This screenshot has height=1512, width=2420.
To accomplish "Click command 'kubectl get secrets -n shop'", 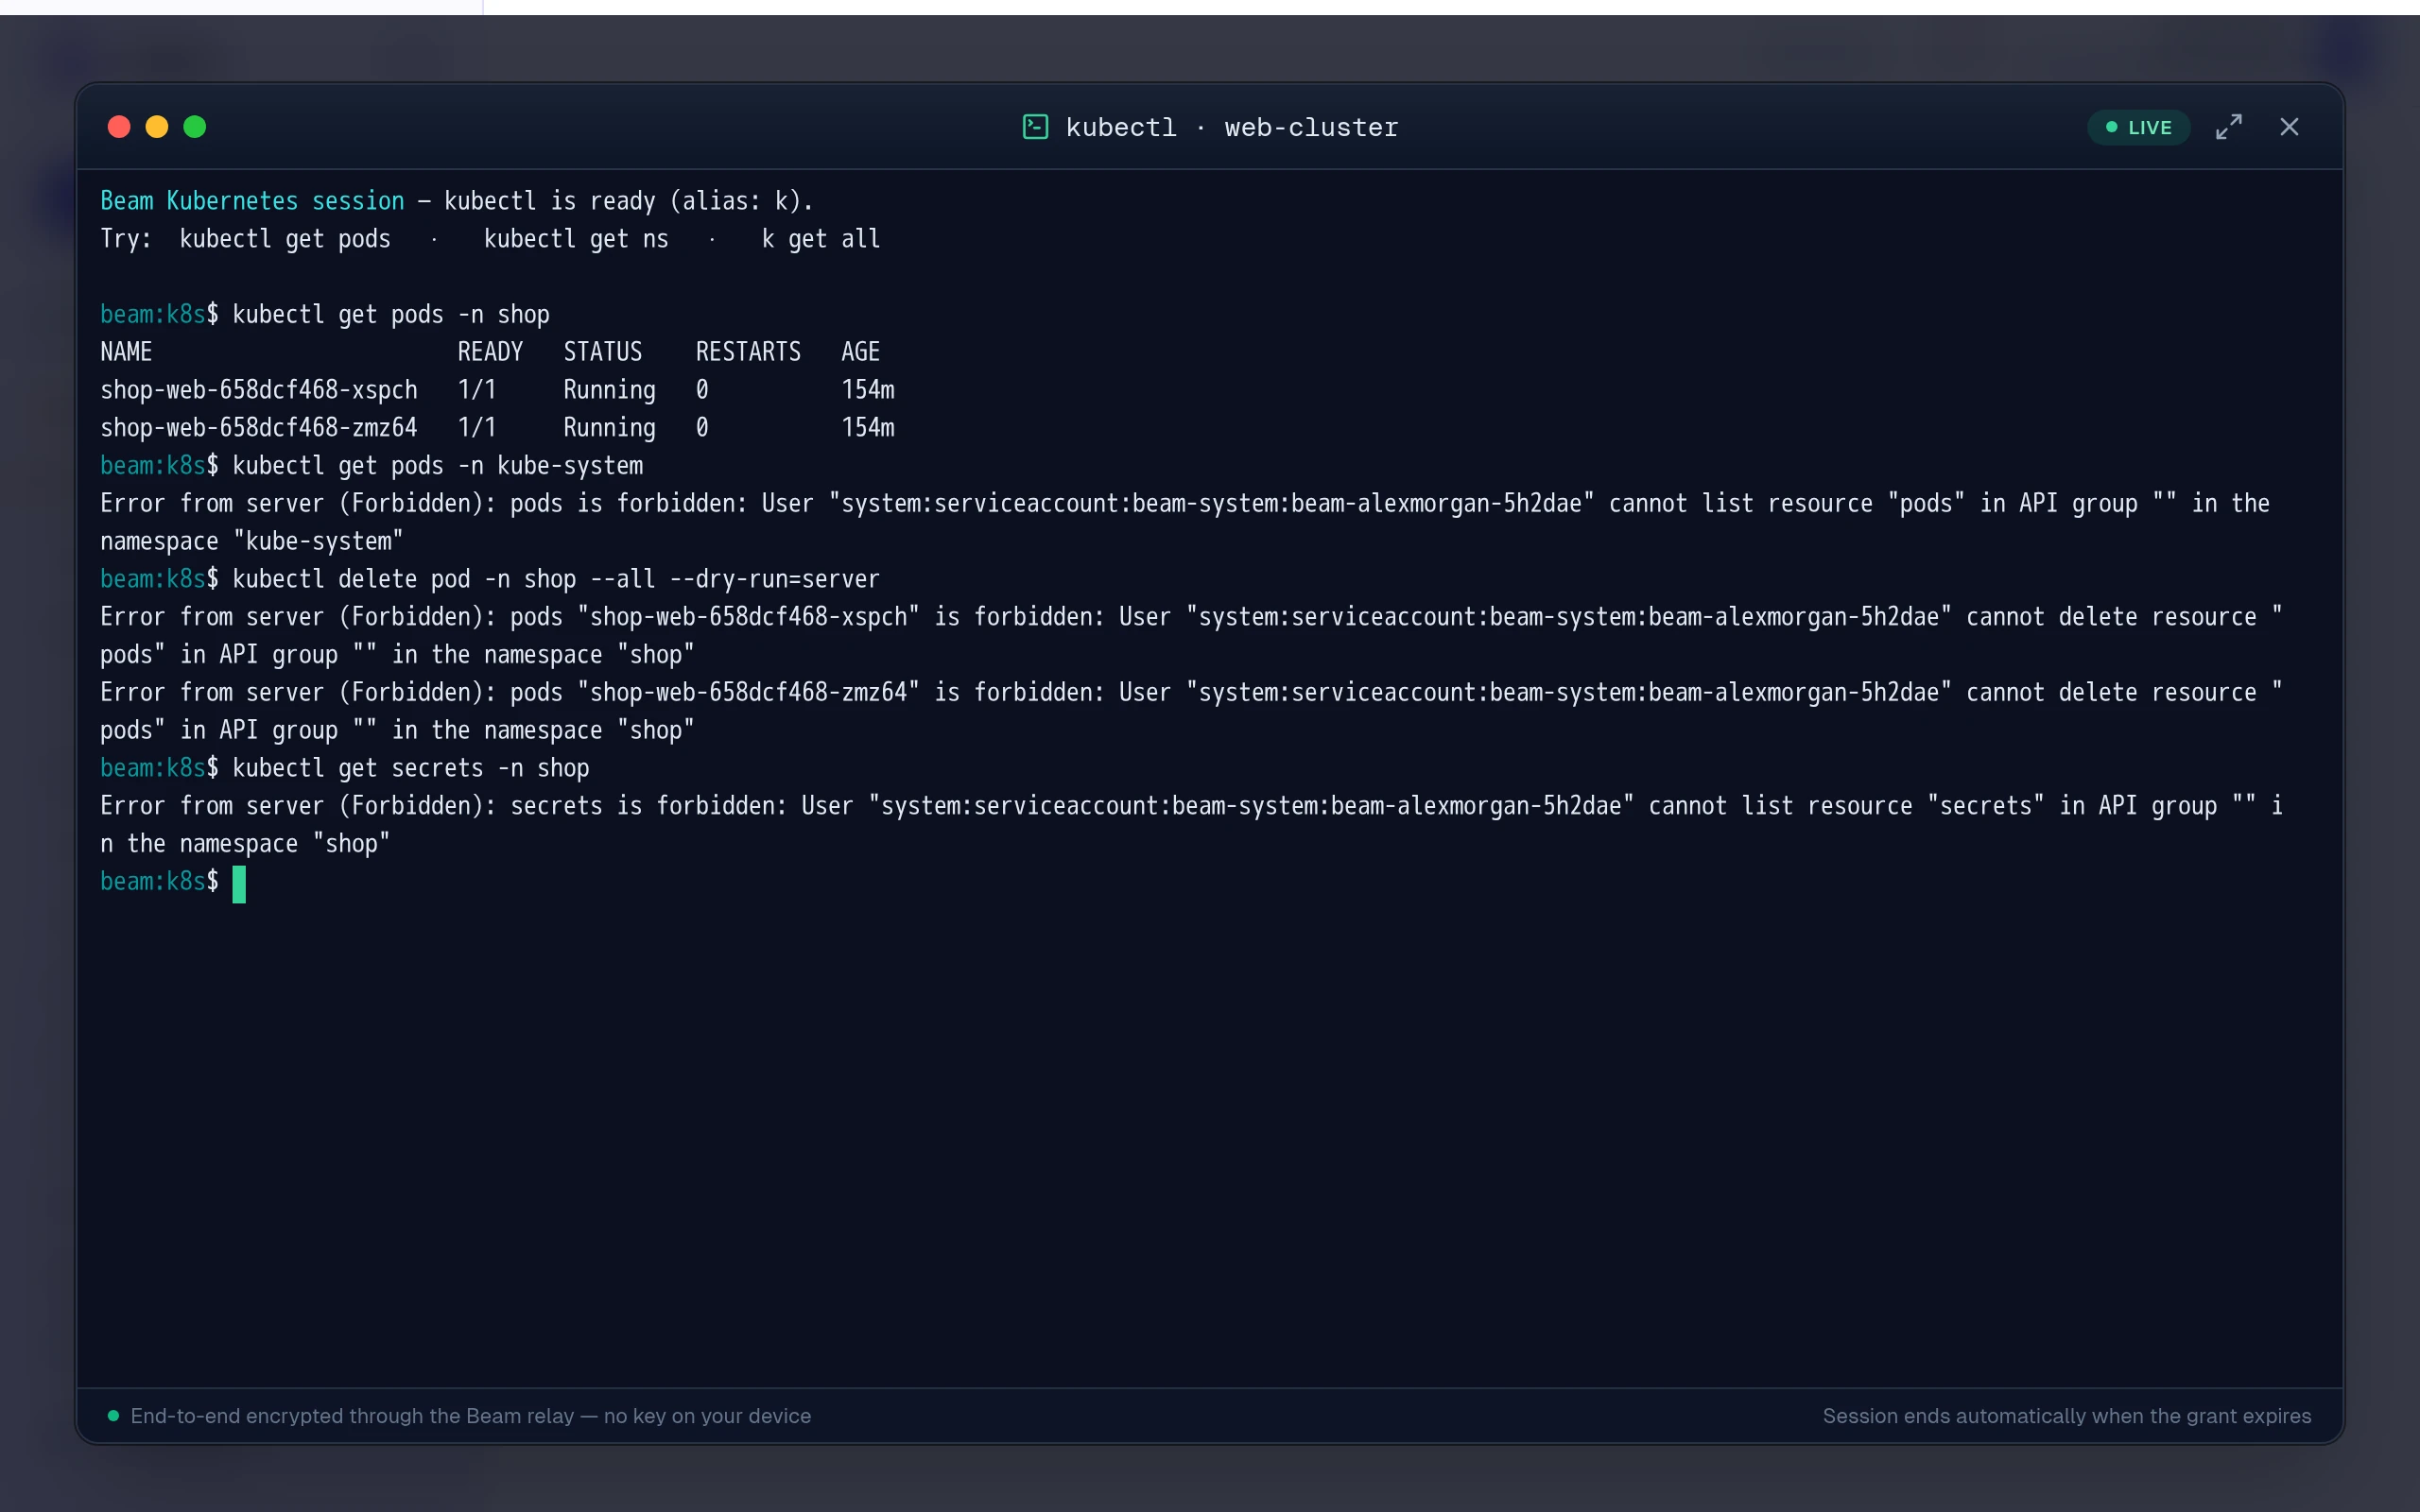I will (411, 768).
